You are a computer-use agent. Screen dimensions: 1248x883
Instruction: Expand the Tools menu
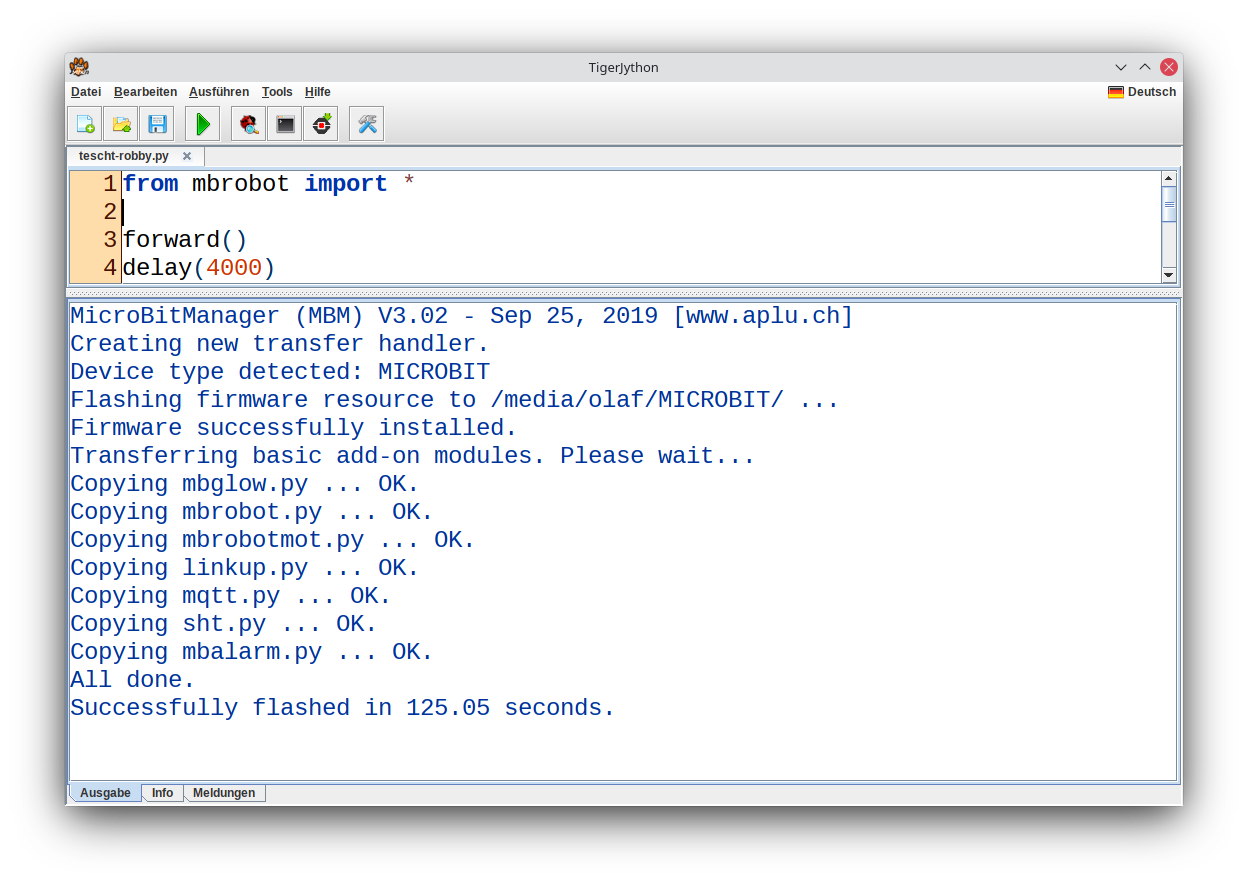tap(277, 92)
